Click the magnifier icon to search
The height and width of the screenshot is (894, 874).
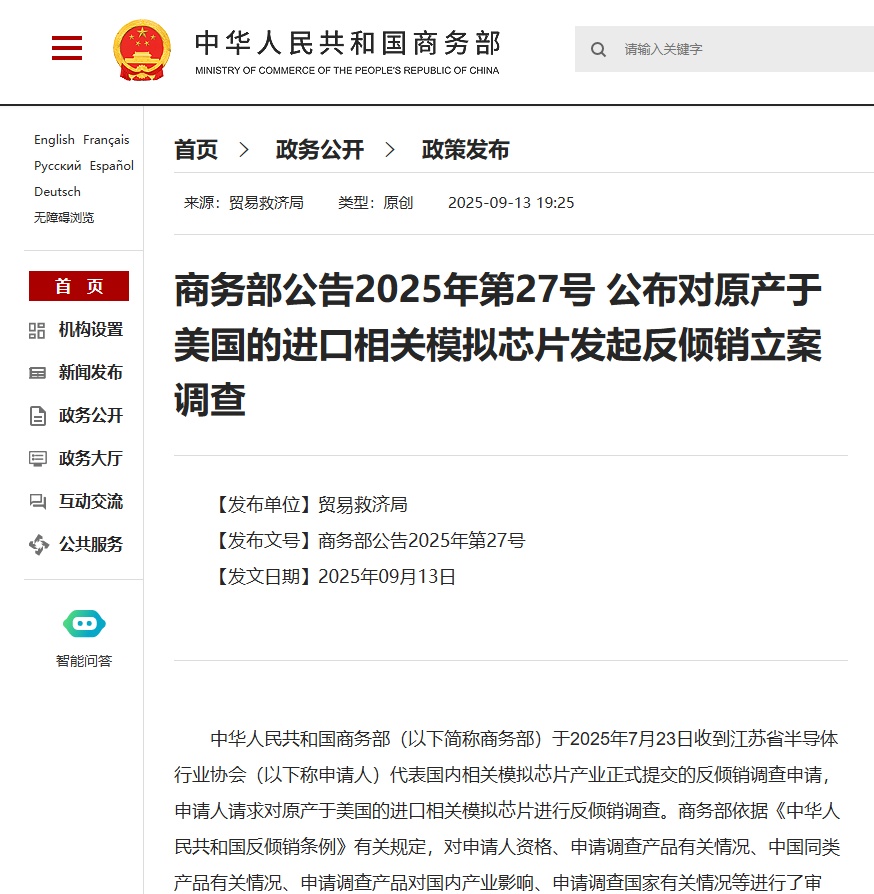(x=598, y=49)
